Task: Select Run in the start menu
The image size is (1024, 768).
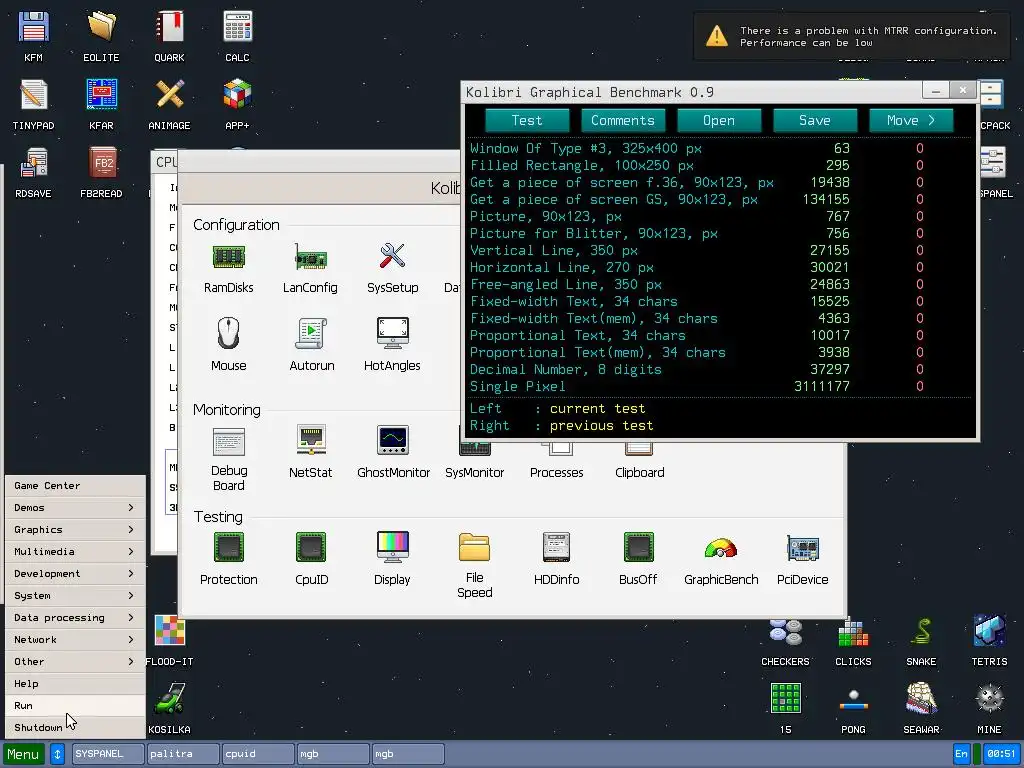Action: [x=75, y=705]
